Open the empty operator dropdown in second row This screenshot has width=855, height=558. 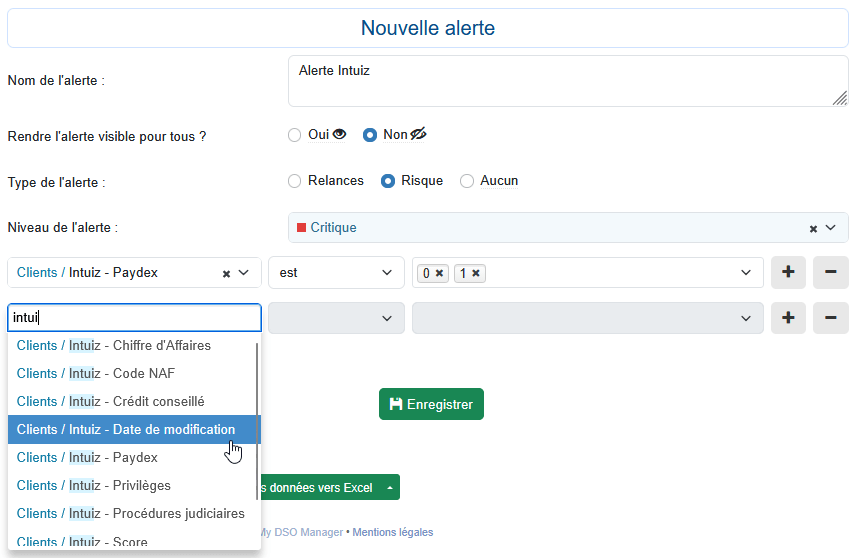[336, 318]
